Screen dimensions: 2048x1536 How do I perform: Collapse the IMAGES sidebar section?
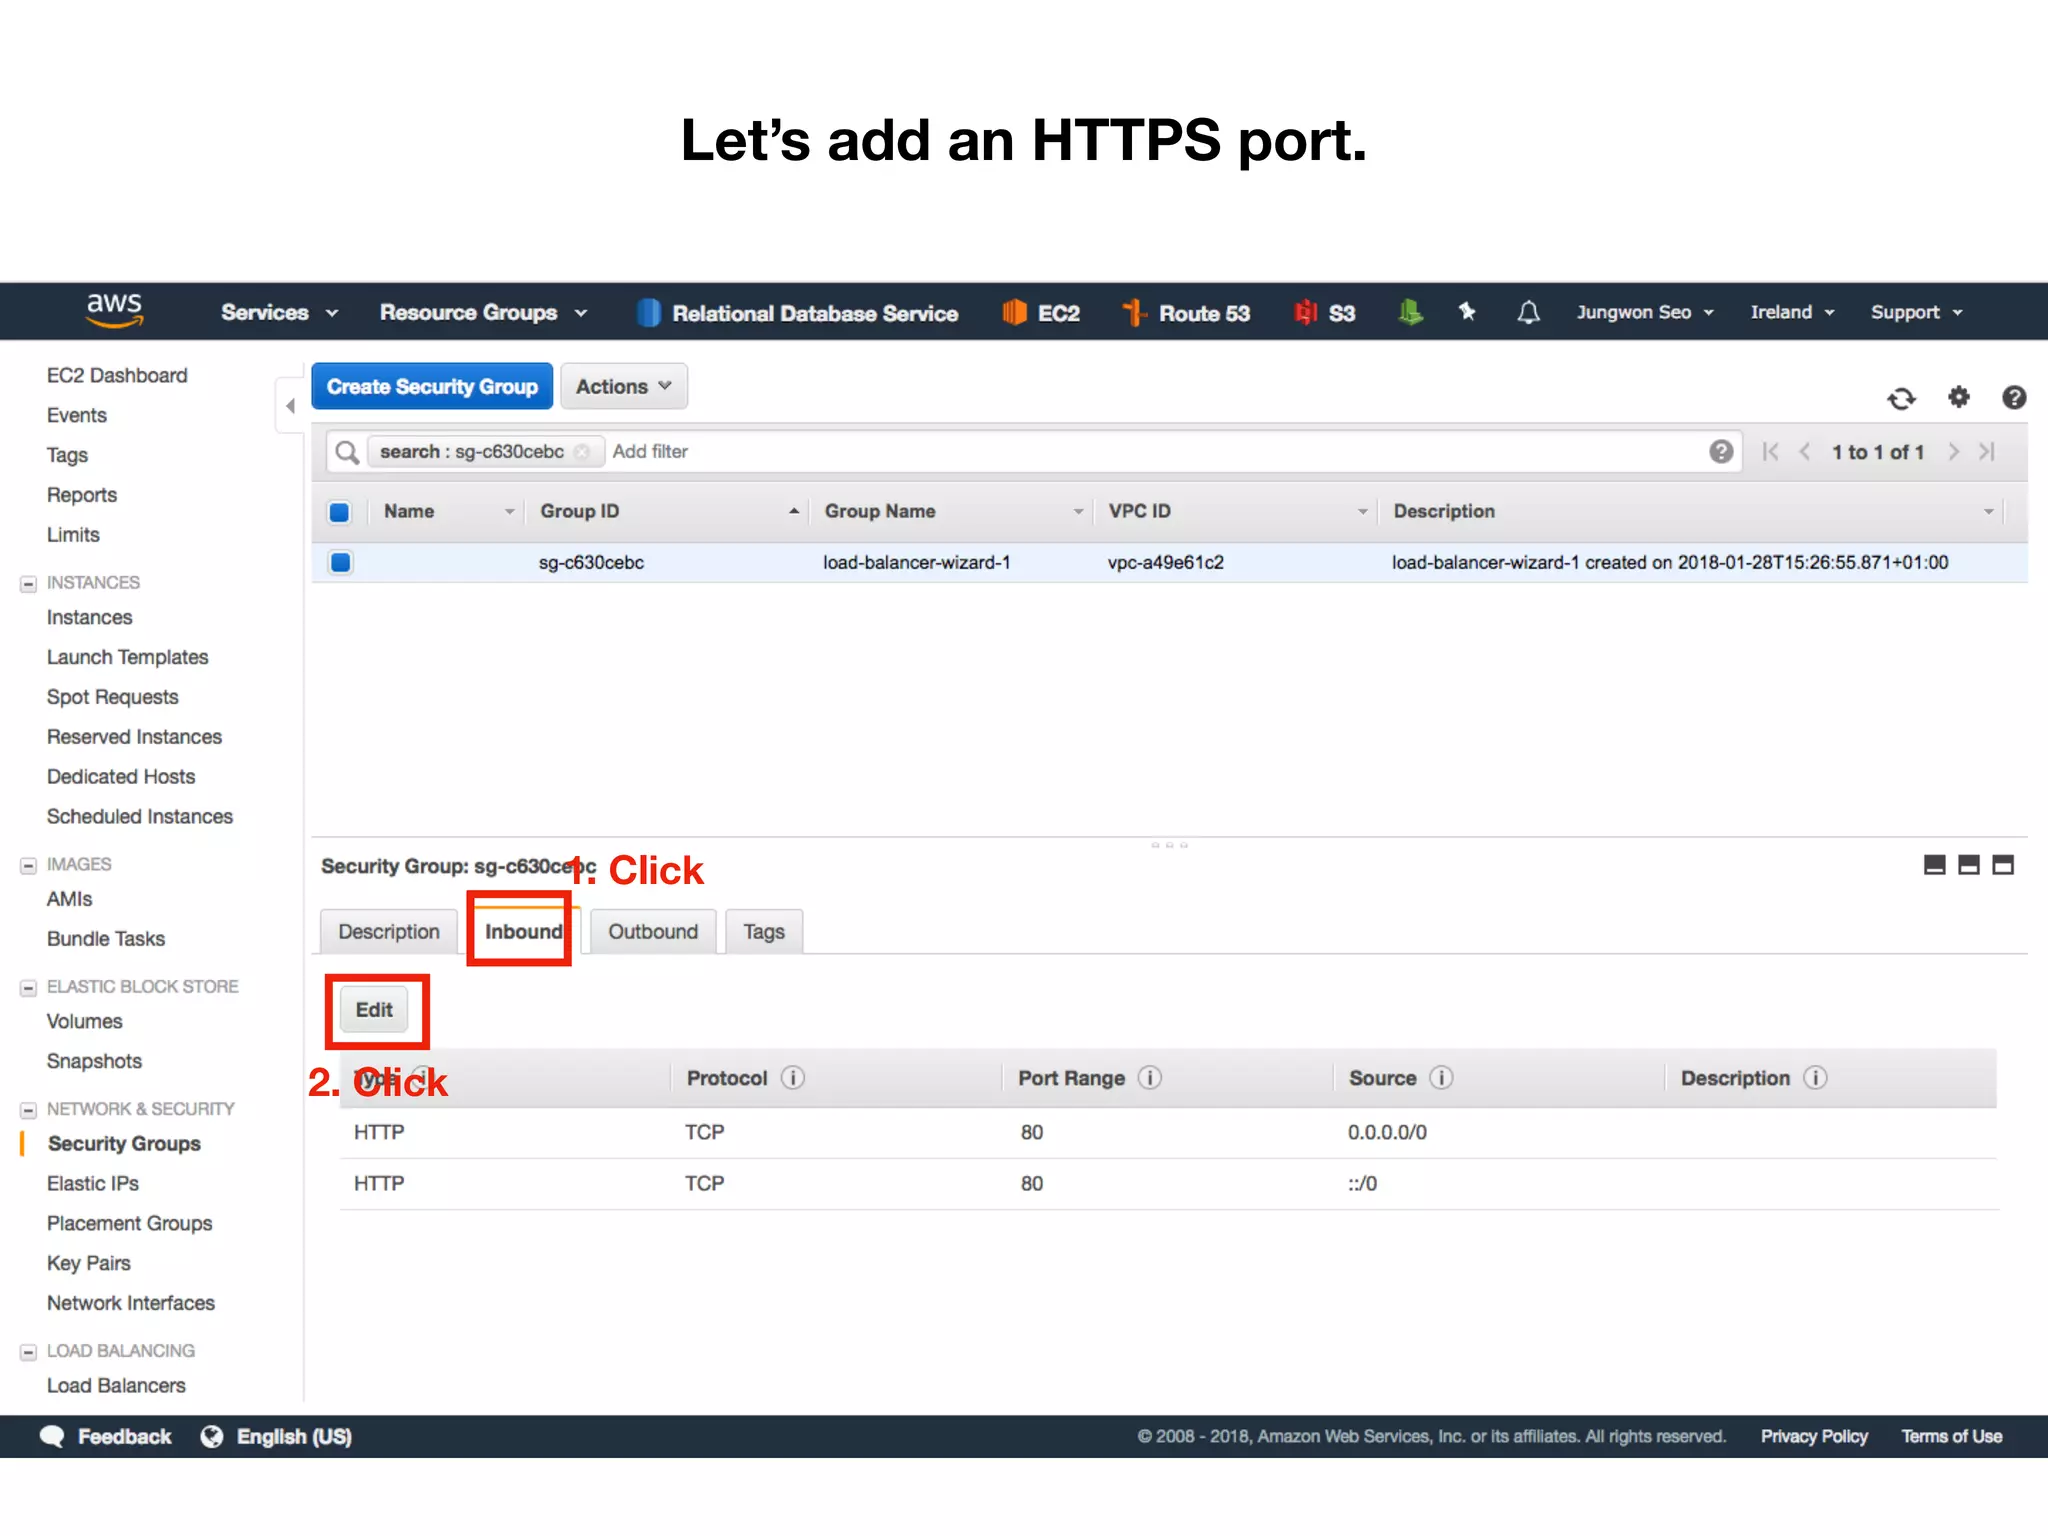(x=28, y=865)
